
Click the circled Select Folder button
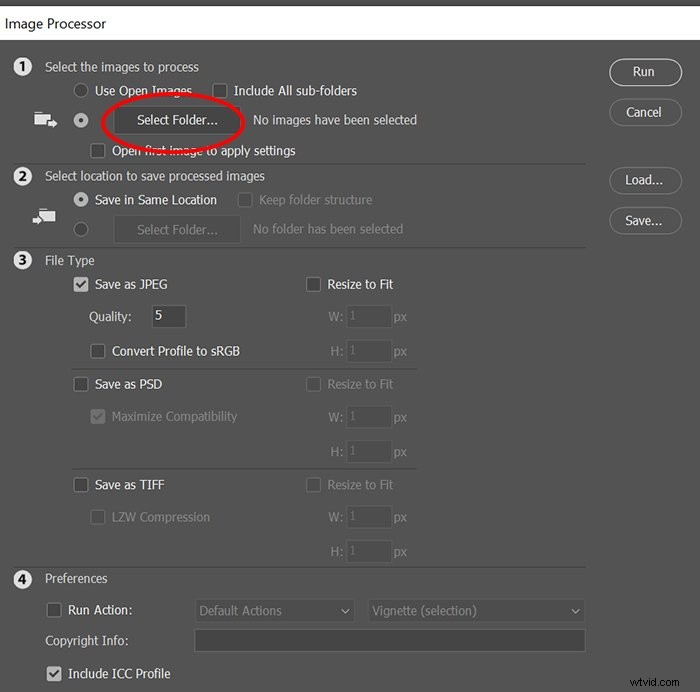click(177, 120)
